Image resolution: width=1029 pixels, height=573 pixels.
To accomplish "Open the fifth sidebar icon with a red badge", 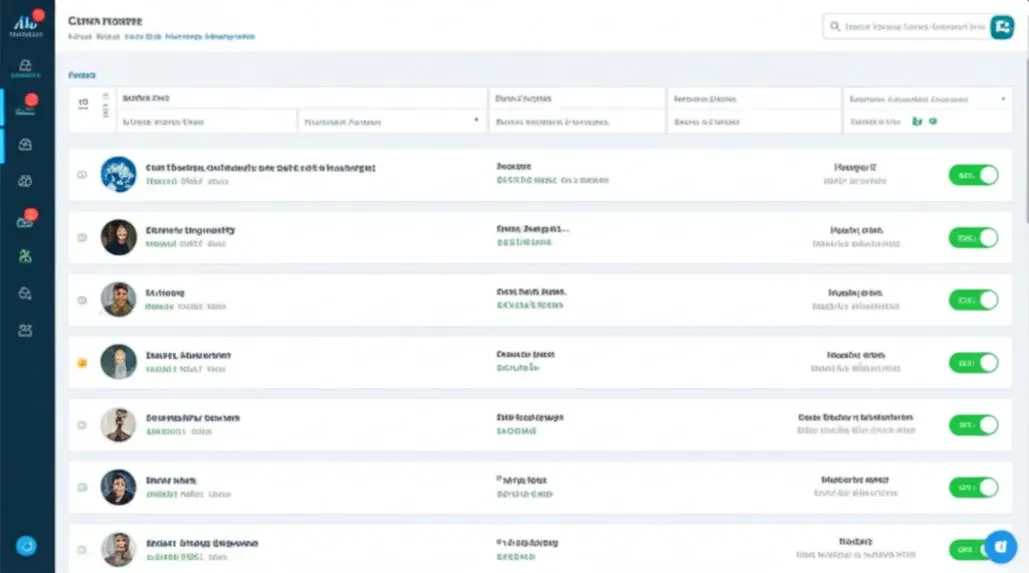I will click(26, 220).
